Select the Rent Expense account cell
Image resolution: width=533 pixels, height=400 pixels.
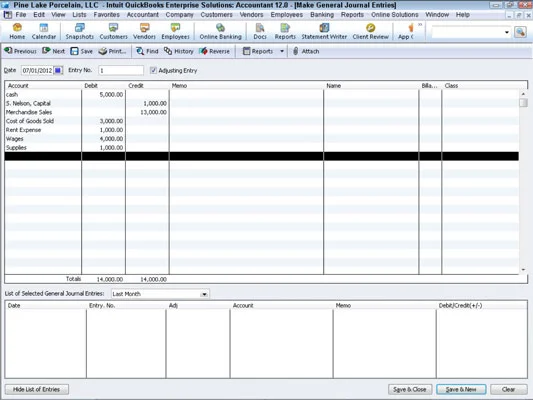(43, 130)
